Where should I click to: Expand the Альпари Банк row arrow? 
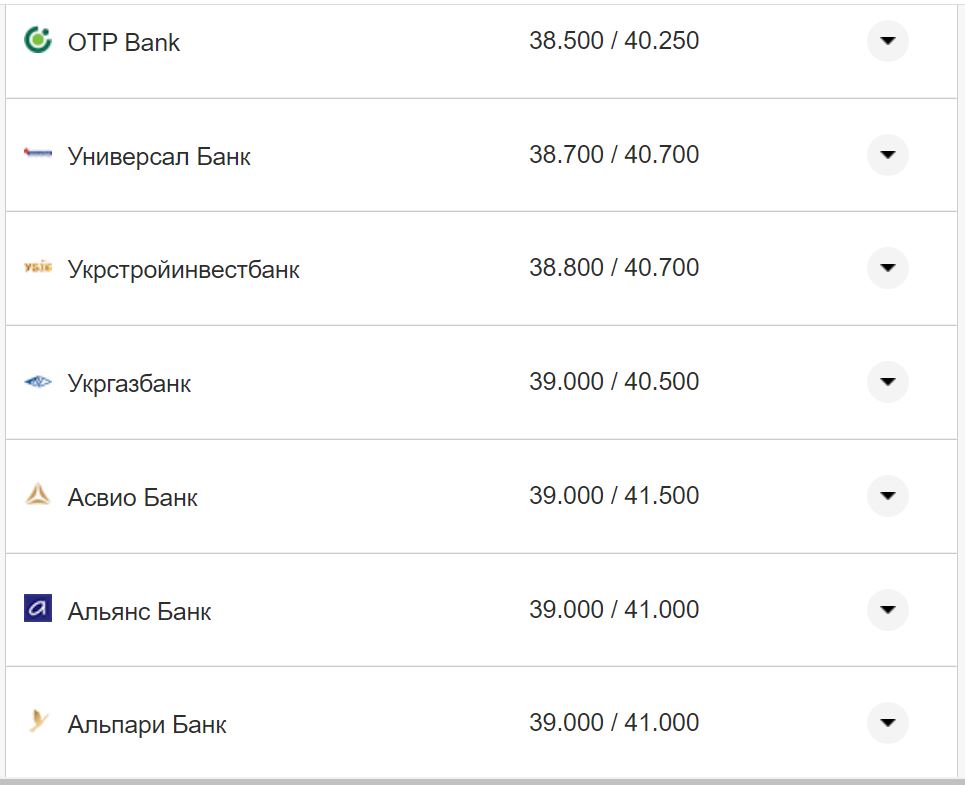887,723
